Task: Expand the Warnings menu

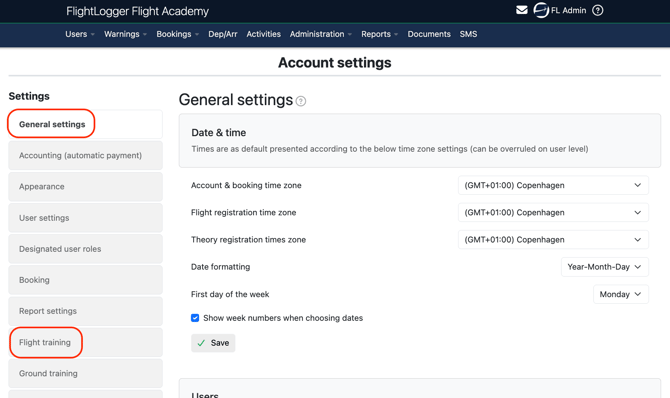Action: tap(125, 34)
